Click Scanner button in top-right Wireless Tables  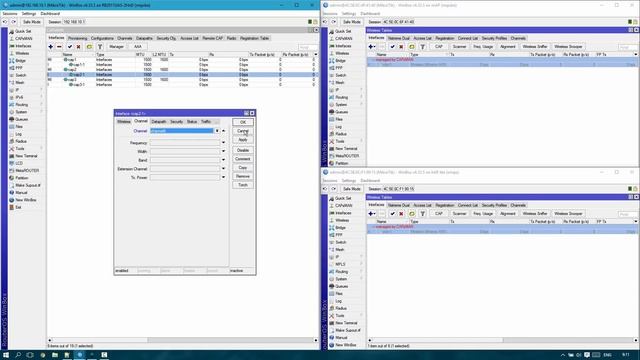click(x=459, y=47)
